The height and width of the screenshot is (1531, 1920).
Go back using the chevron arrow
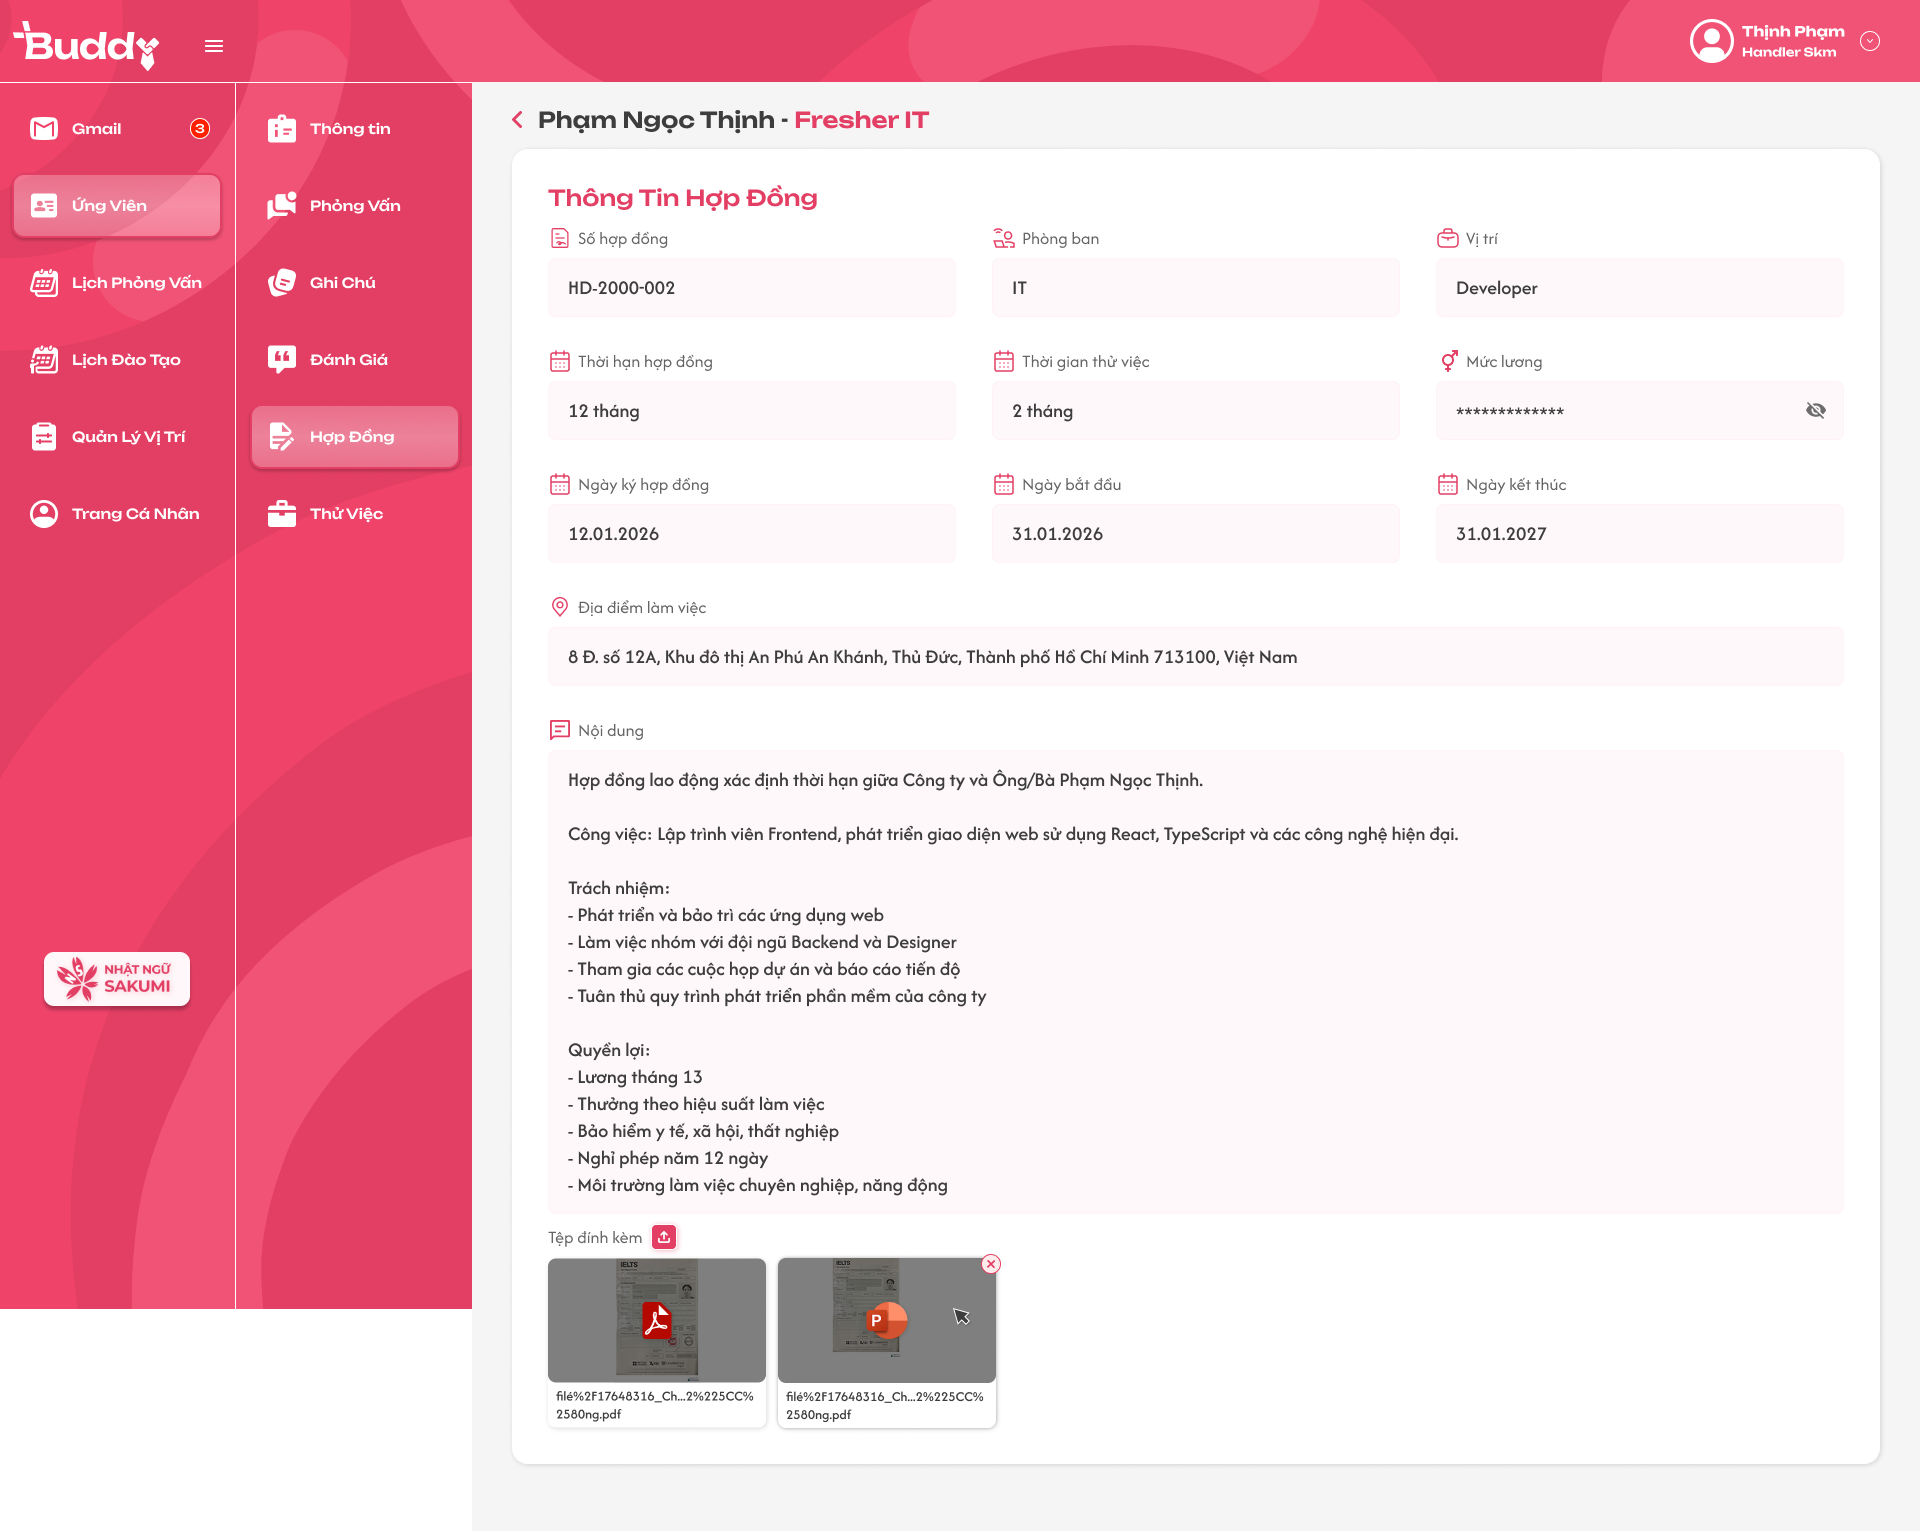[x=517, y=120]
